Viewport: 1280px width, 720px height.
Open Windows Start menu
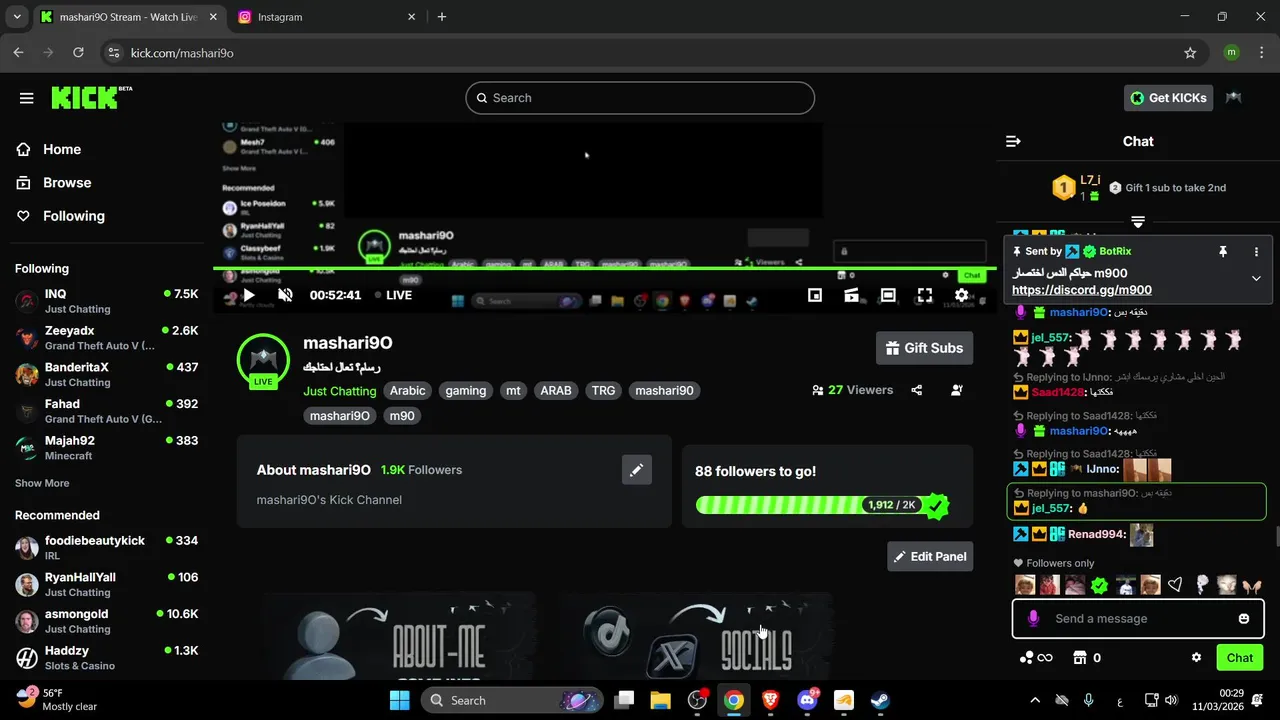[x=399, y=700]
